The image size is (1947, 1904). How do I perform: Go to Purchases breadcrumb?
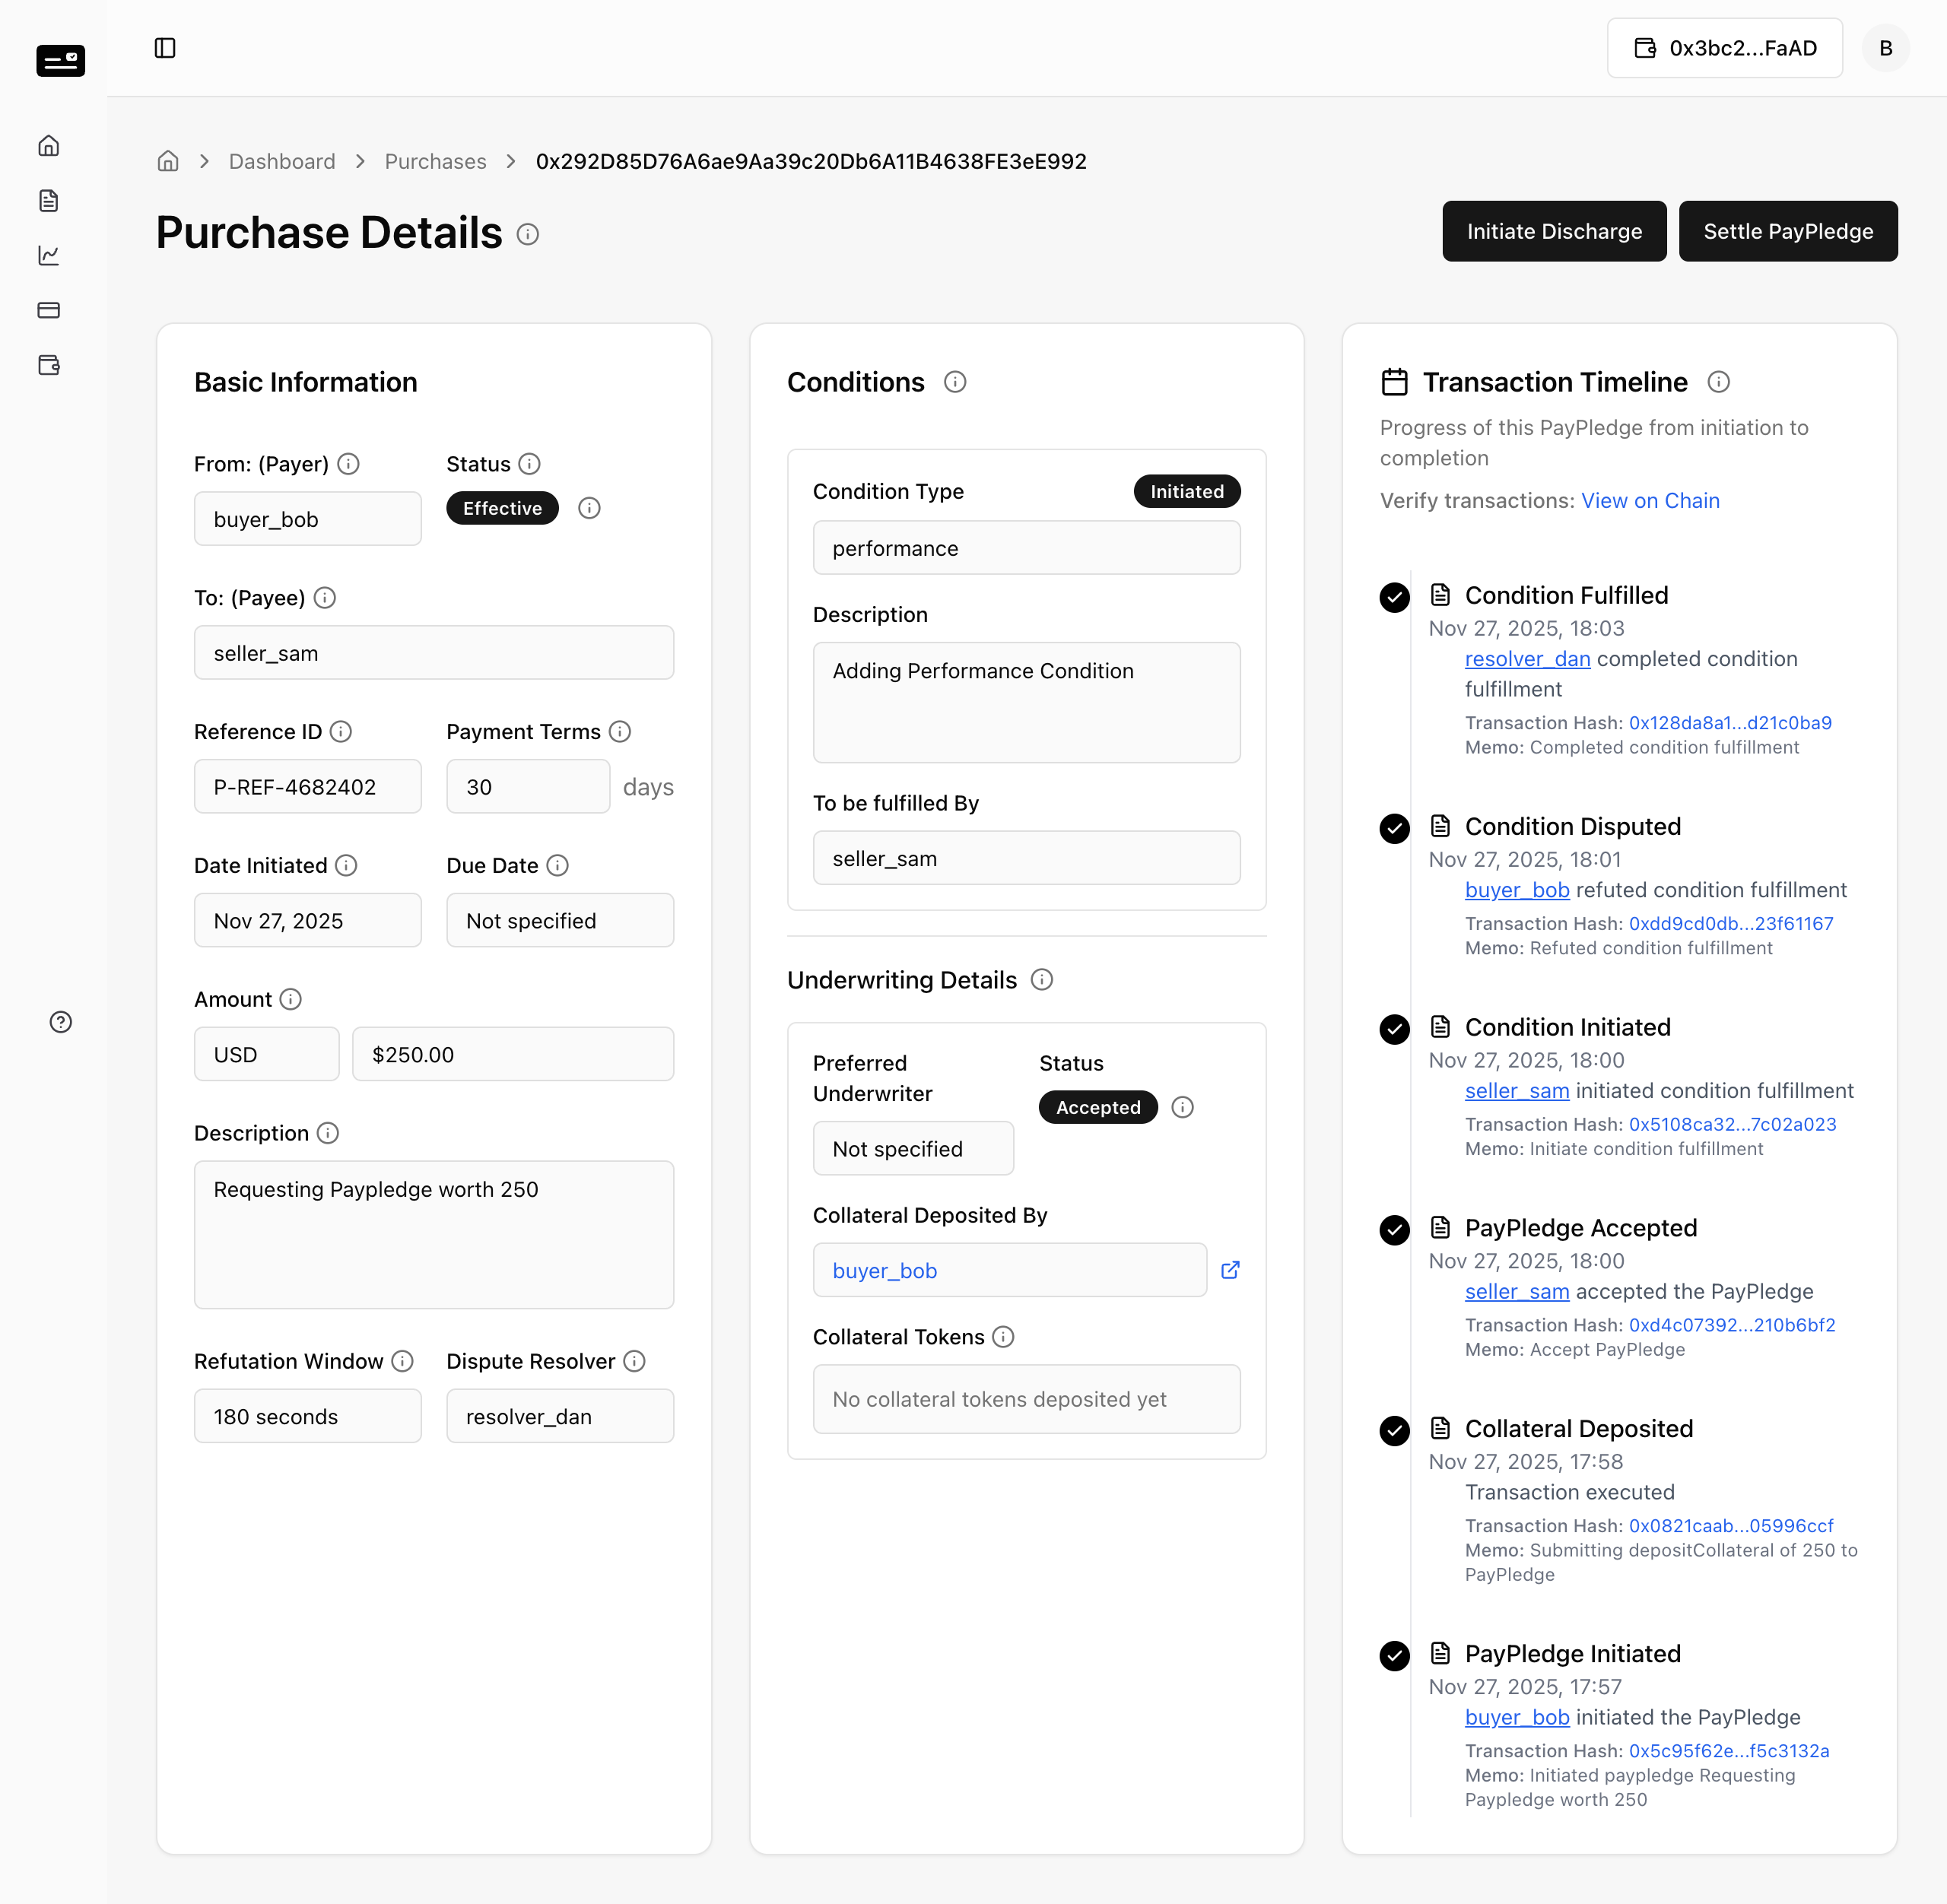click(x=436, y=161)
